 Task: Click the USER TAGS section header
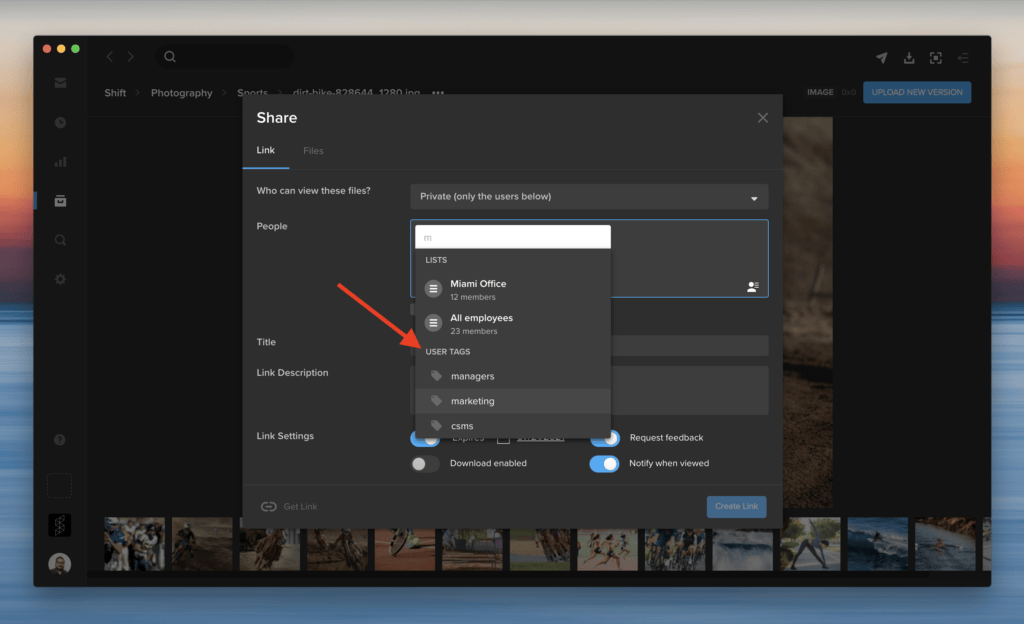point(447,352)
